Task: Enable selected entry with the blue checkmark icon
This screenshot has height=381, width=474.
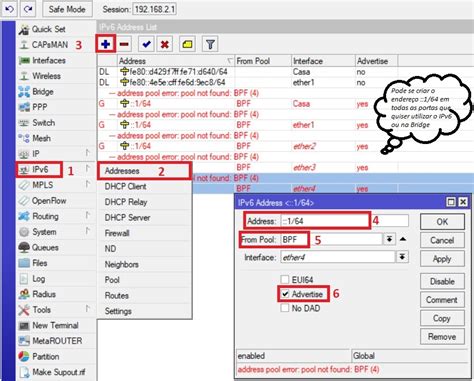Action: tap(146, 44)
